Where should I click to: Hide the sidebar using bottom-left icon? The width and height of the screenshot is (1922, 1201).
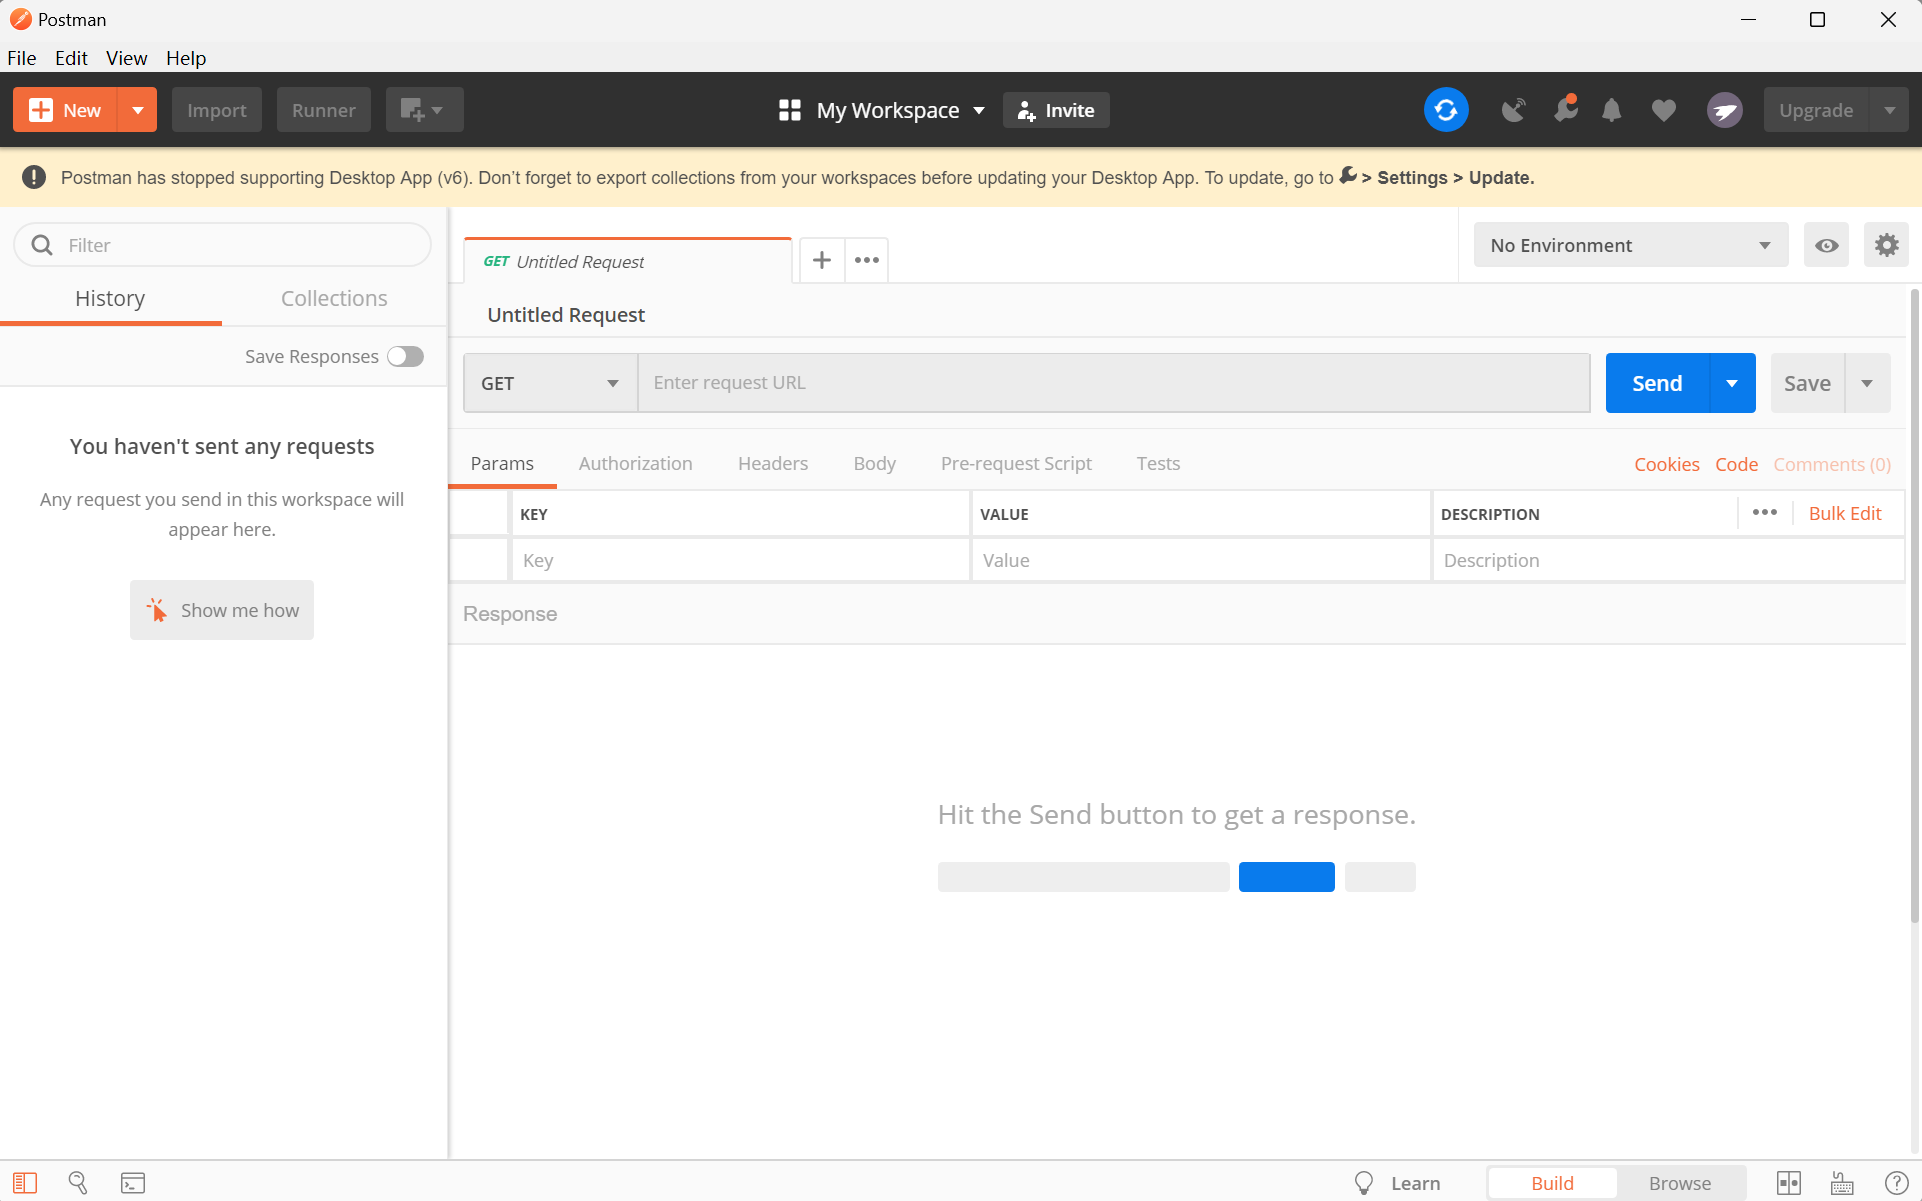coord(25,1183)
